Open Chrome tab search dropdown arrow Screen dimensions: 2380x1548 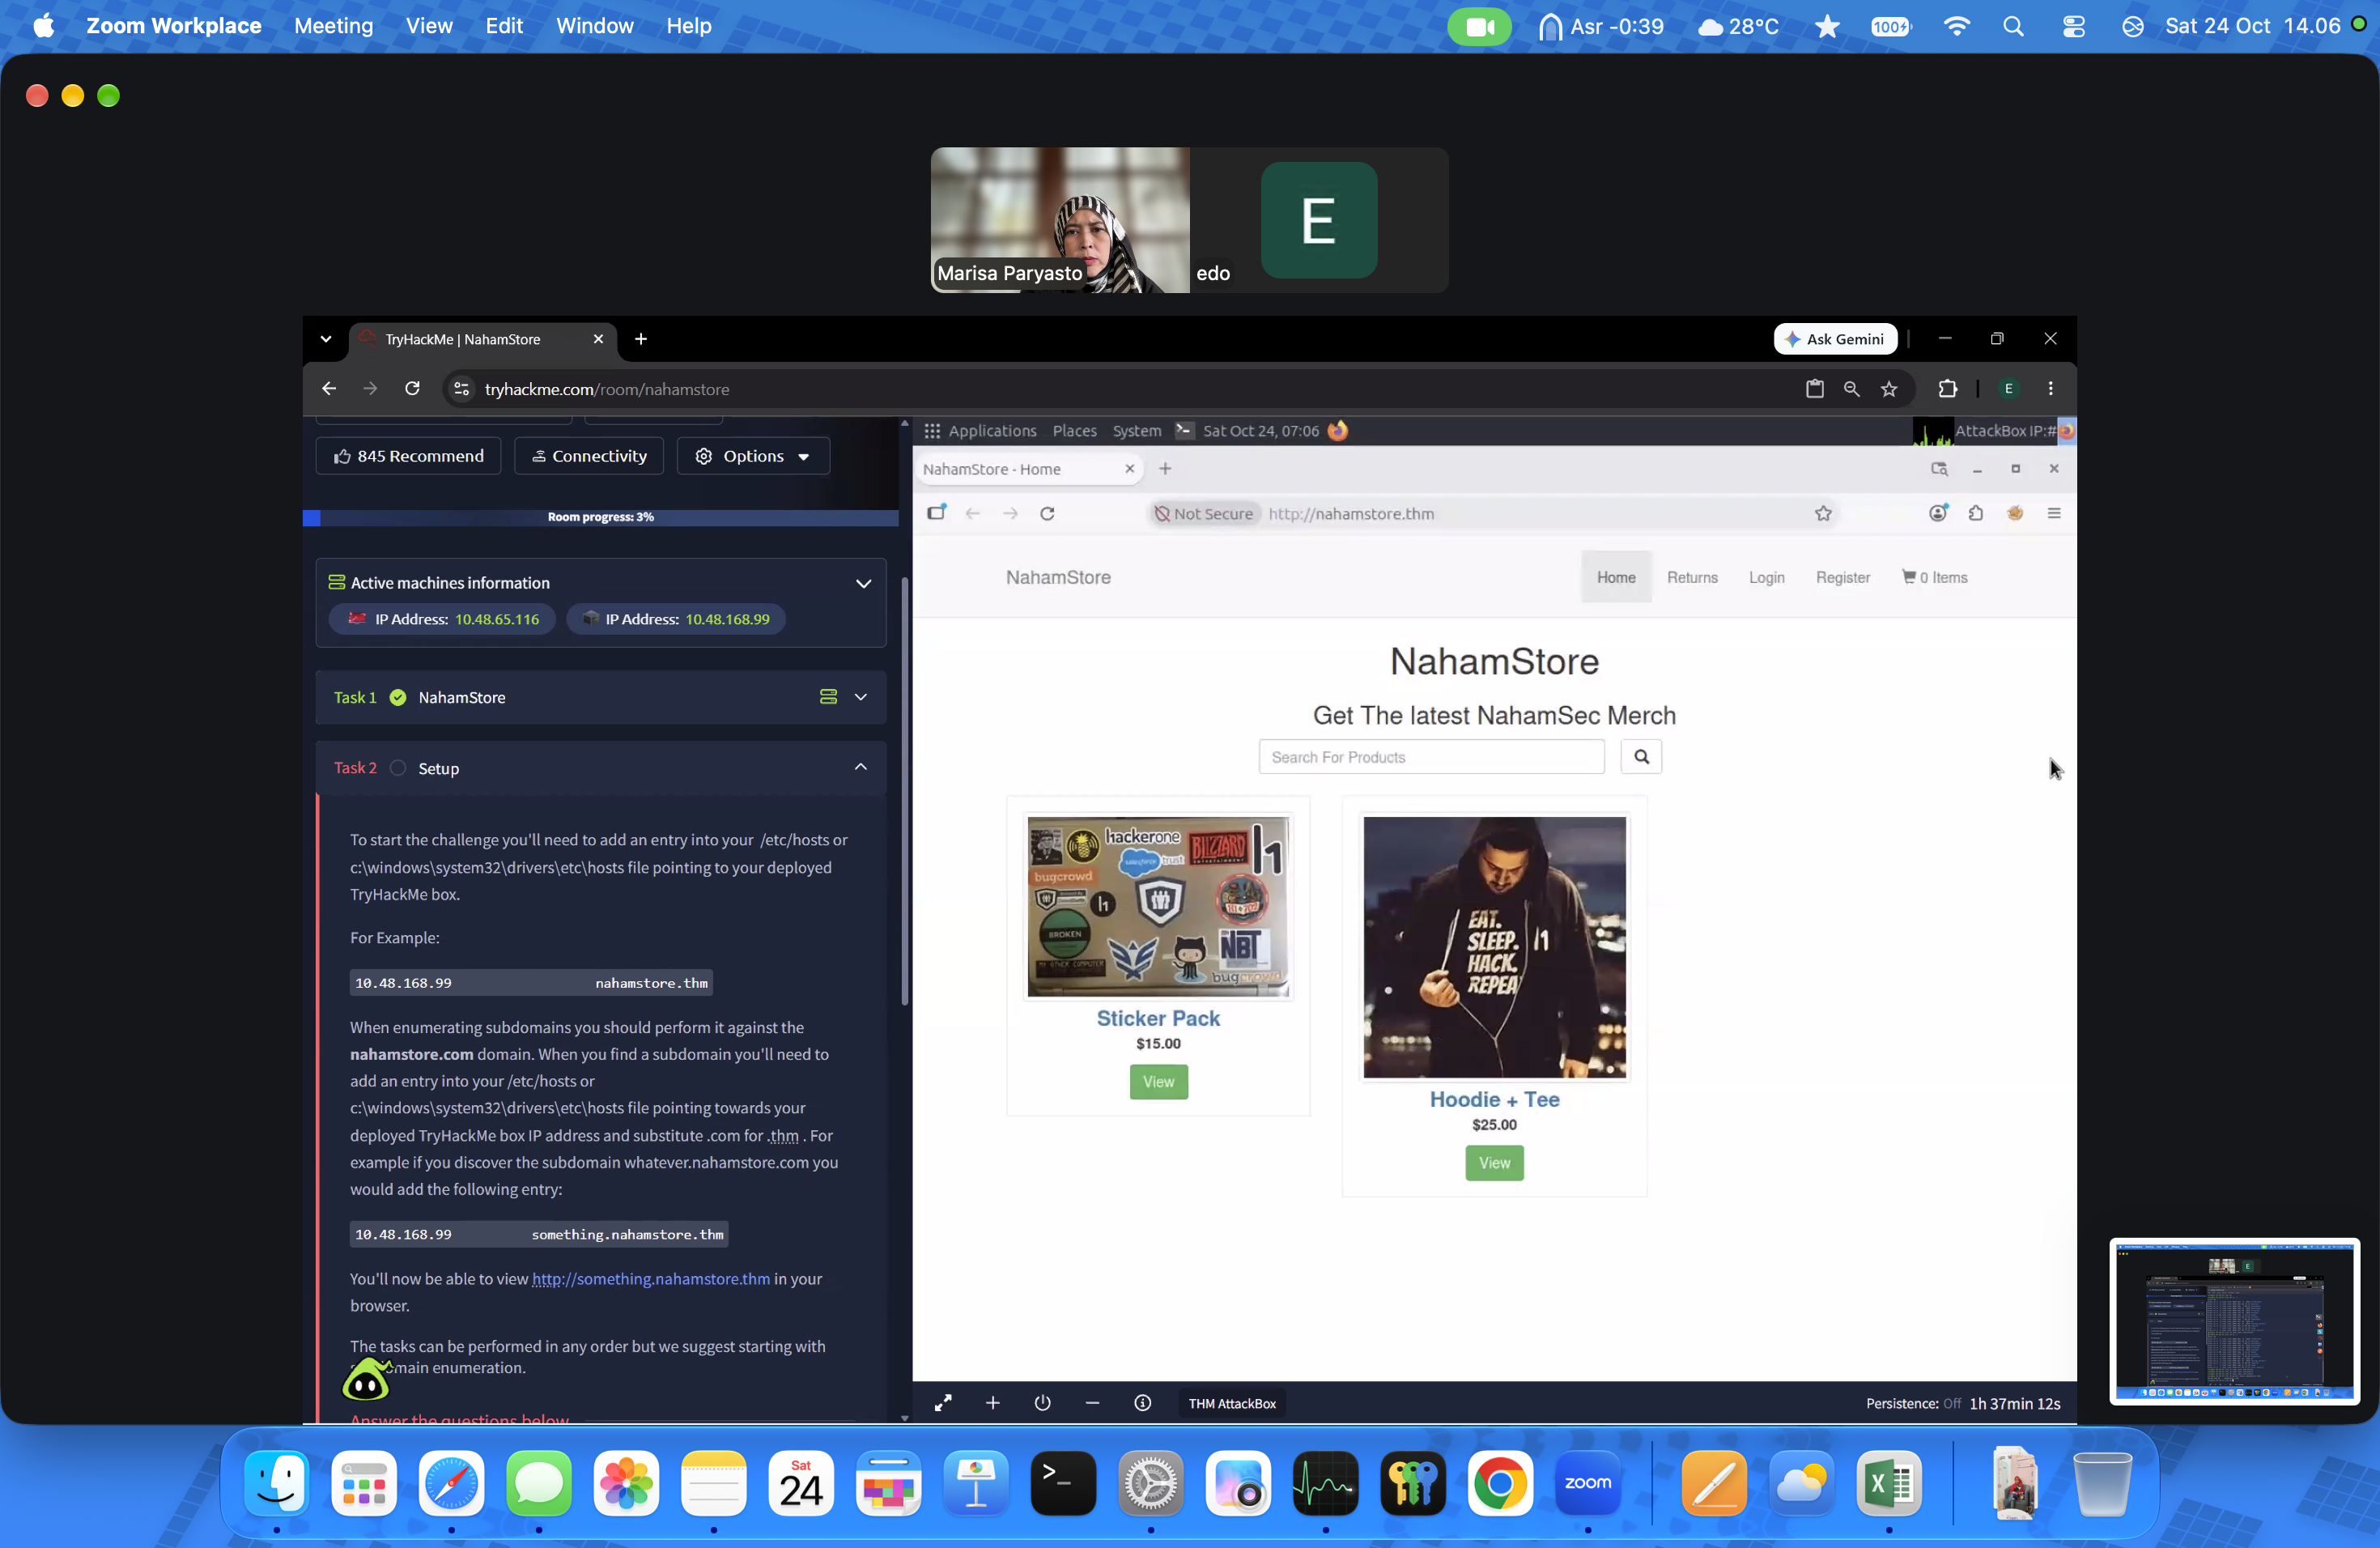(x=326, y=339)
